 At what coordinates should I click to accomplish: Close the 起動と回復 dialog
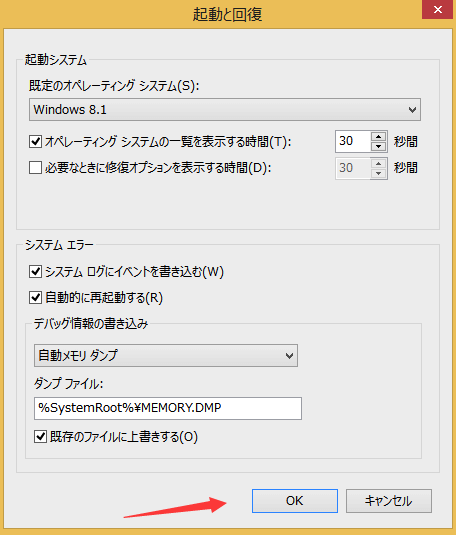pyautogui.click(x=438, y=10)
